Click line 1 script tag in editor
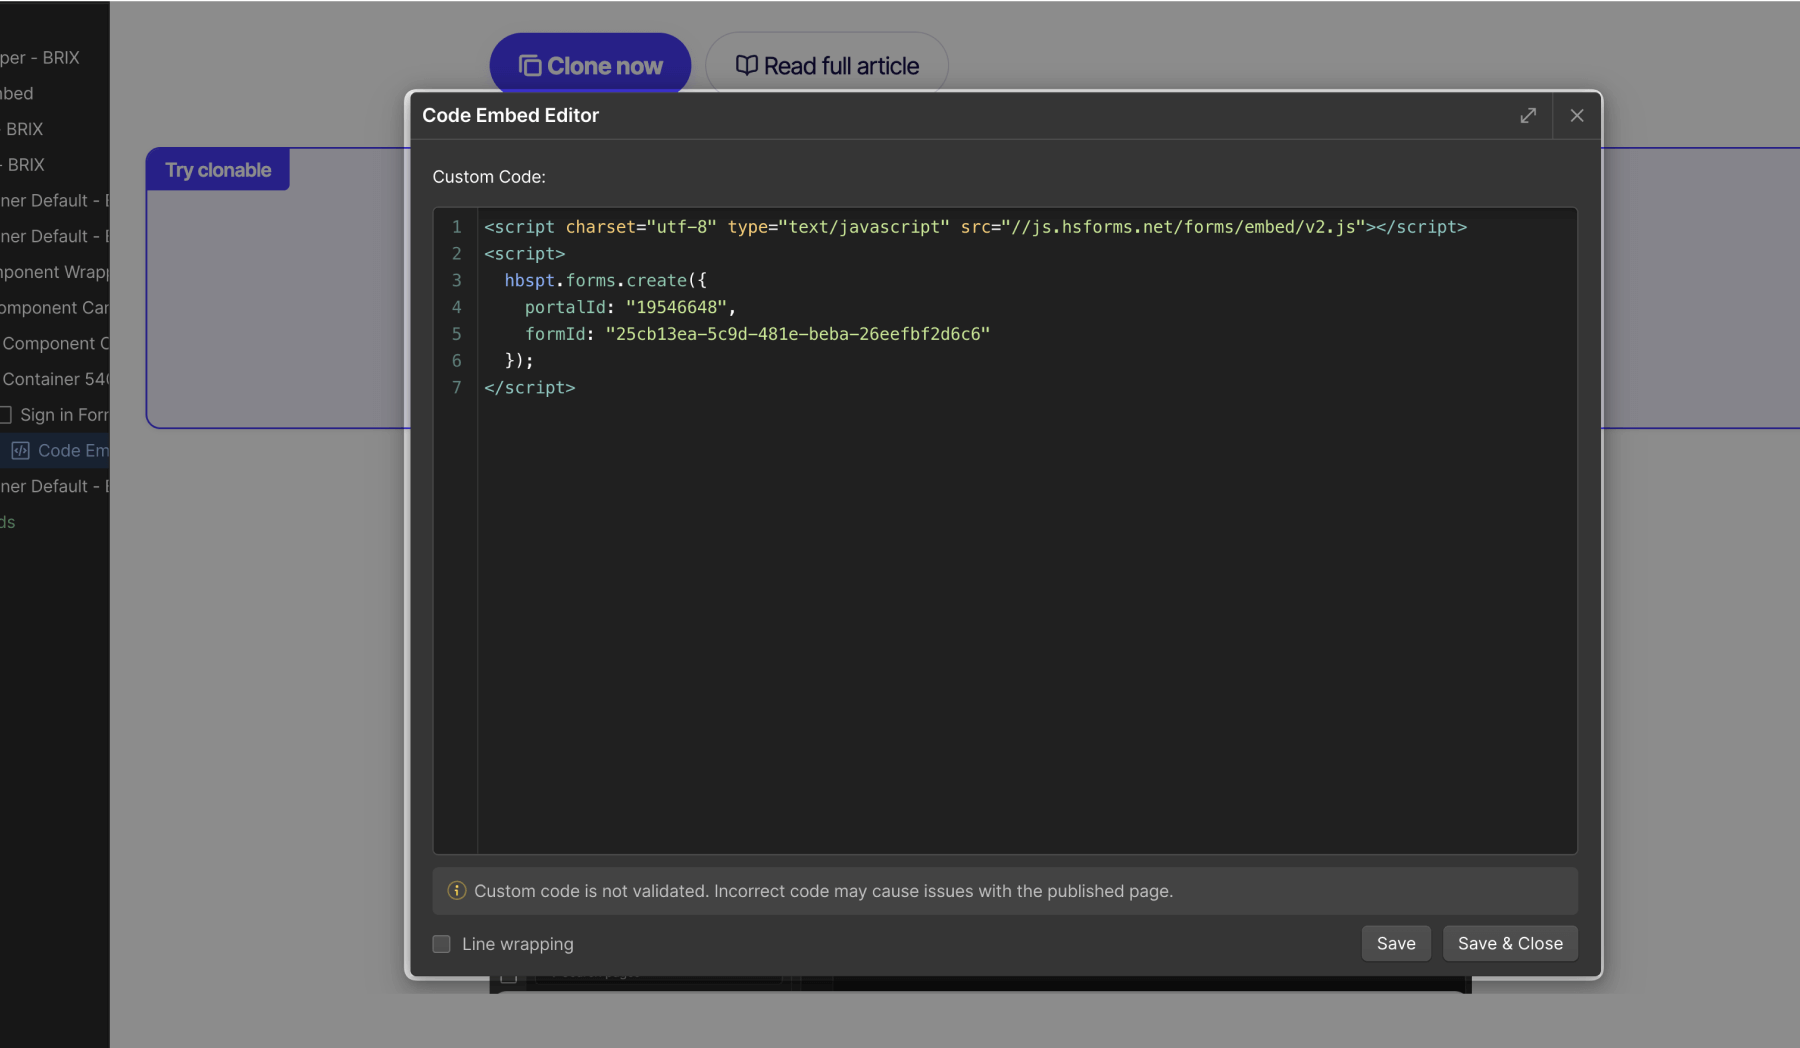 (975, 227)
